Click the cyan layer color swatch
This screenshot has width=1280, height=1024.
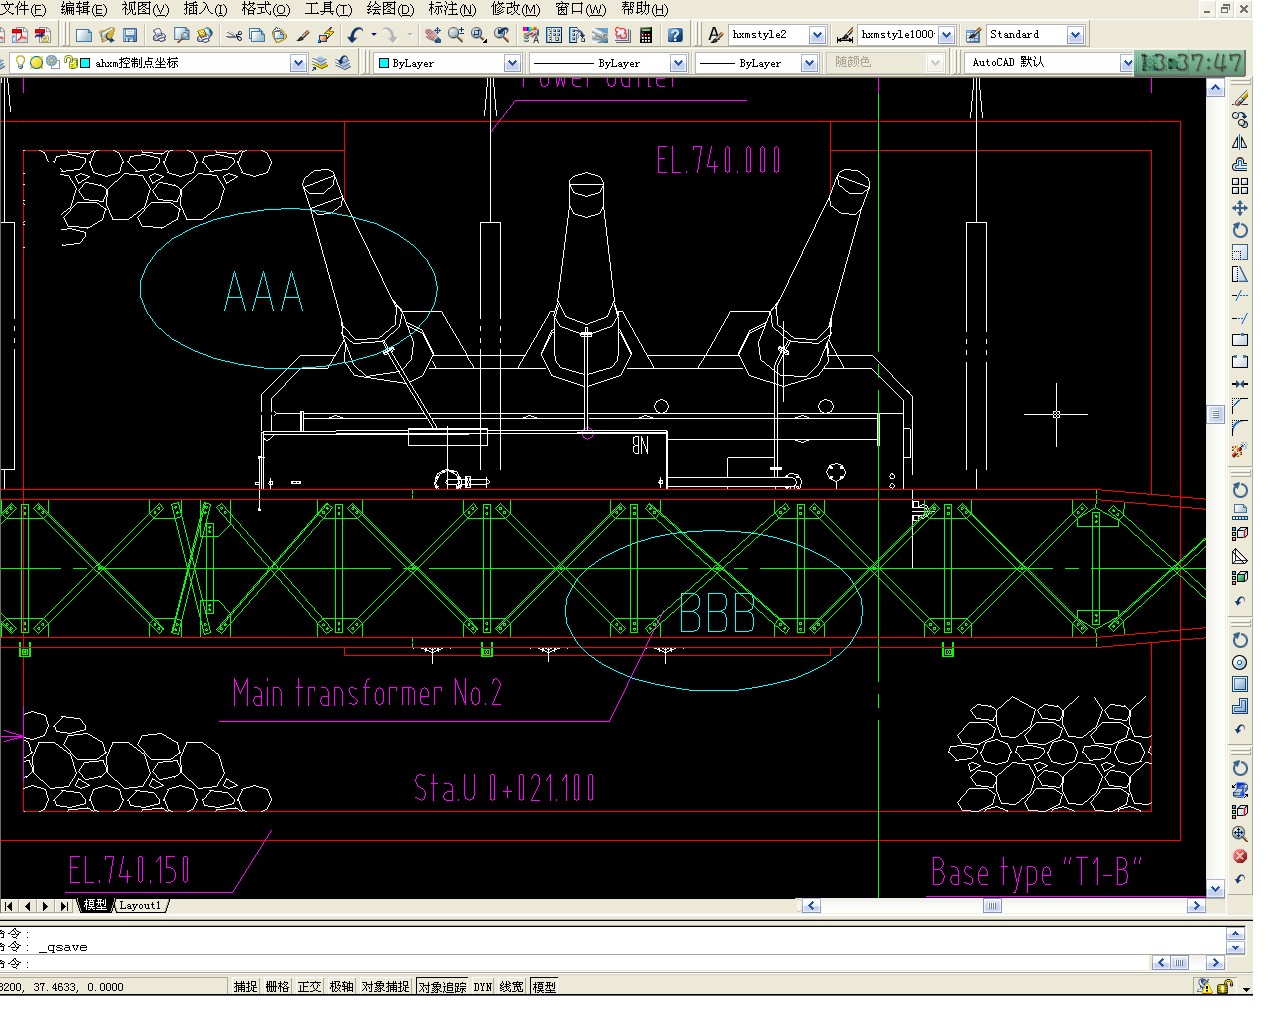tap(85, 63)
